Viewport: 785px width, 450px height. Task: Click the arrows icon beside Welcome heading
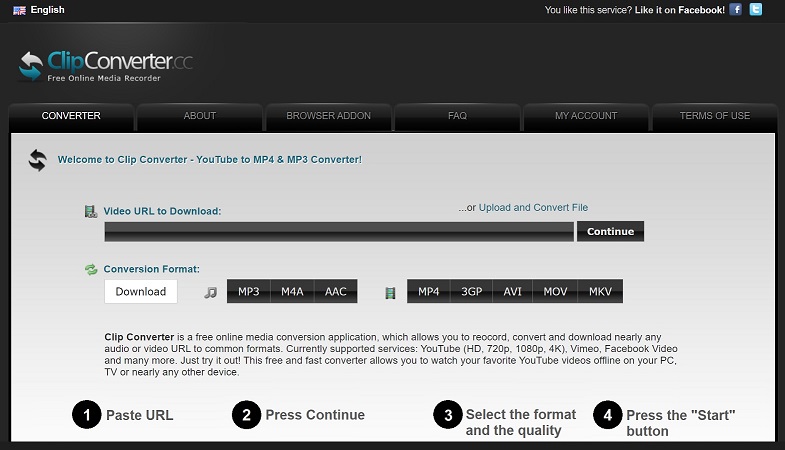(38, 160)
